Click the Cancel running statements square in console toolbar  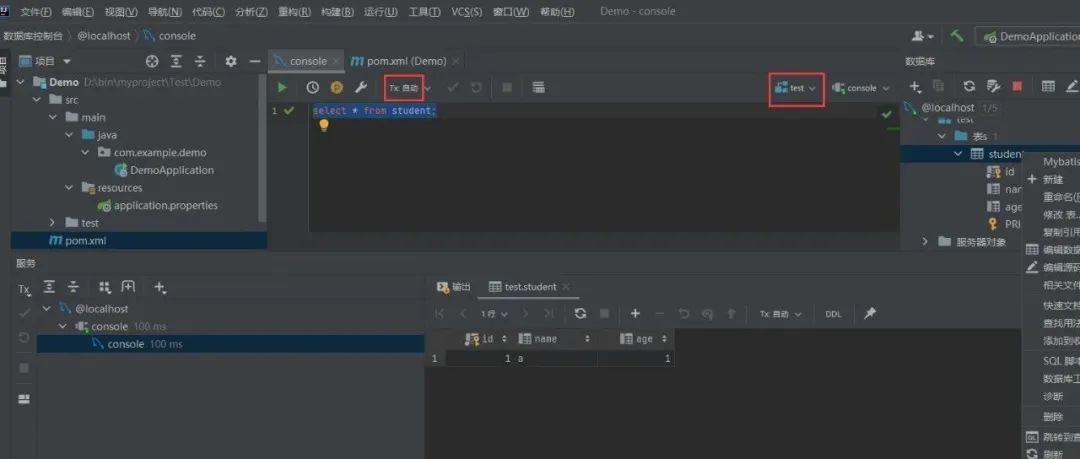point(507,88)
